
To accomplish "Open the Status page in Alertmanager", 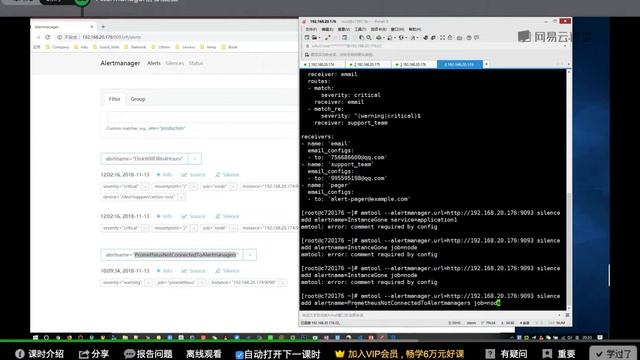I will [x=196, y=63].
